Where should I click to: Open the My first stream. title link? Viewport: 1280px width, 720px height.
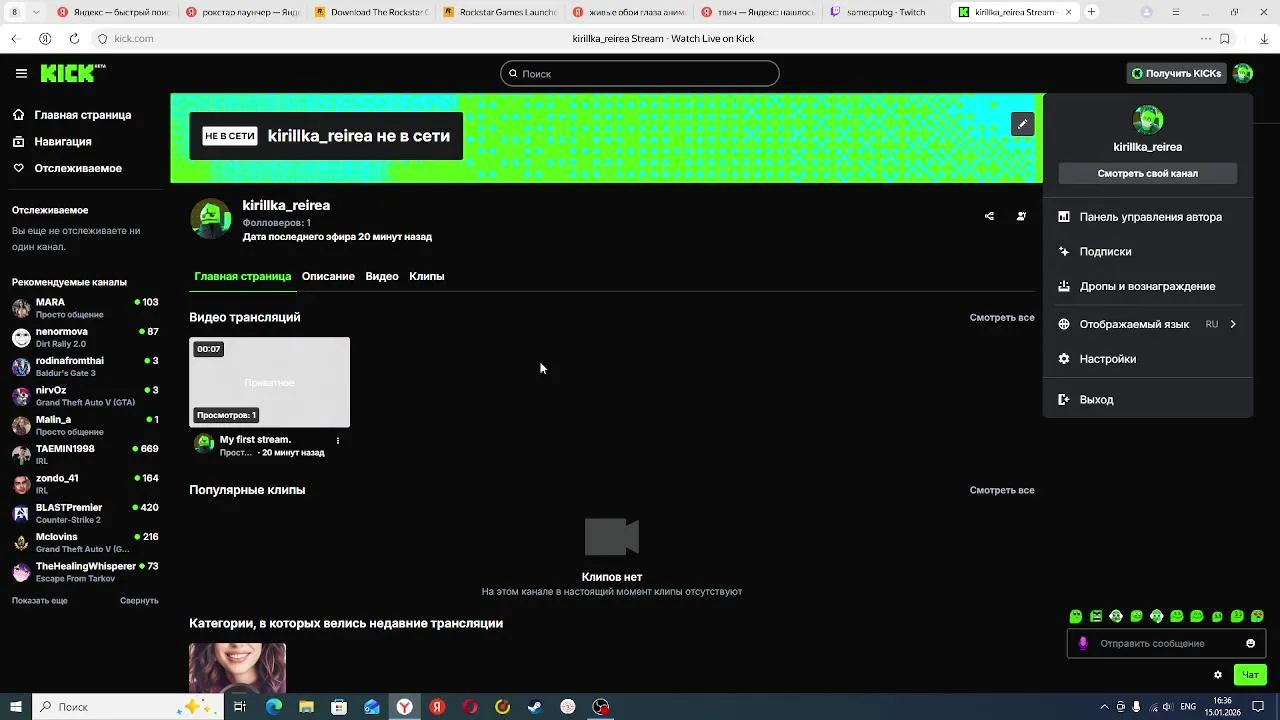click(255, 439)
